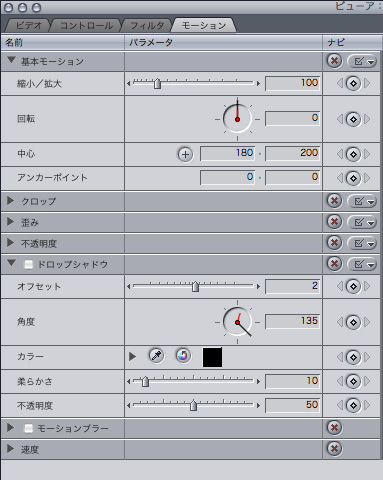Image resolution: width=383 pixels, height=480 pixels.
Task: Go to the next keyframe for 角度
Action: point(367,322)
